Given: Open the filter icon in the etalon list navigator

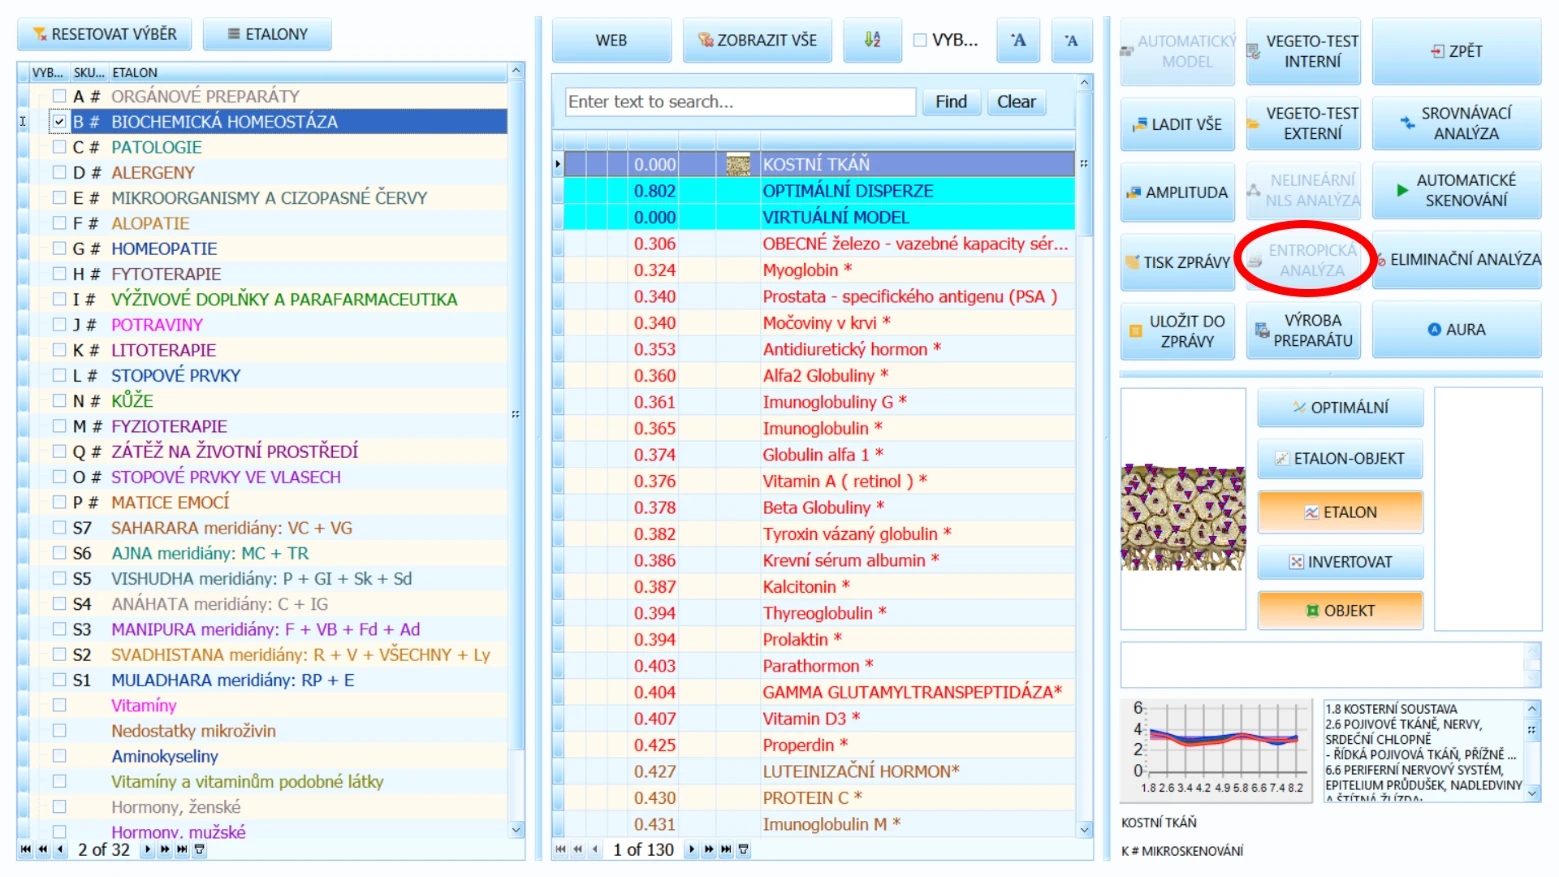Looking at the screenshot, I should pyautogui.click(x=199, y=850).
